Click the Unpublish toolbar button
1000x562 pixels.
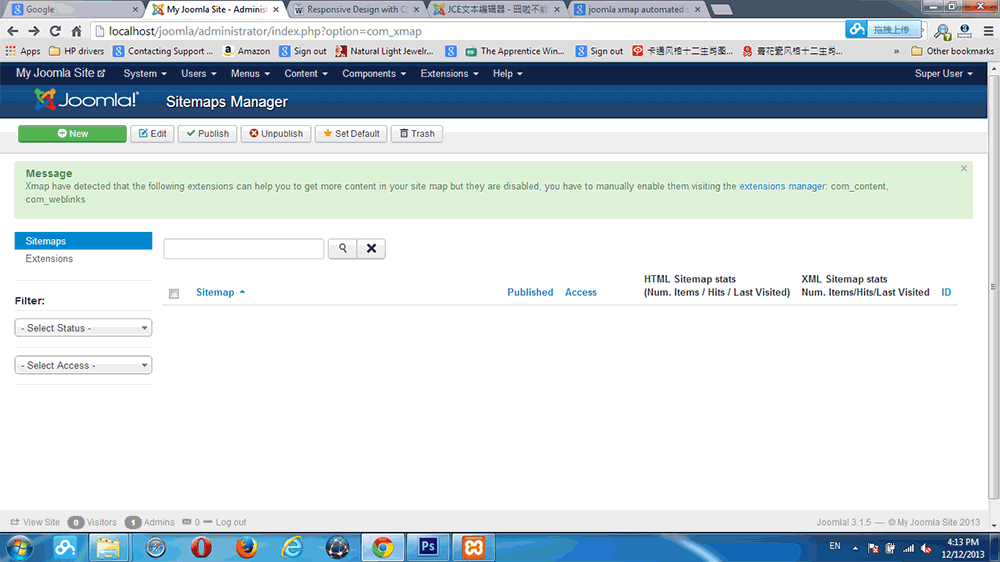(276, 133)
